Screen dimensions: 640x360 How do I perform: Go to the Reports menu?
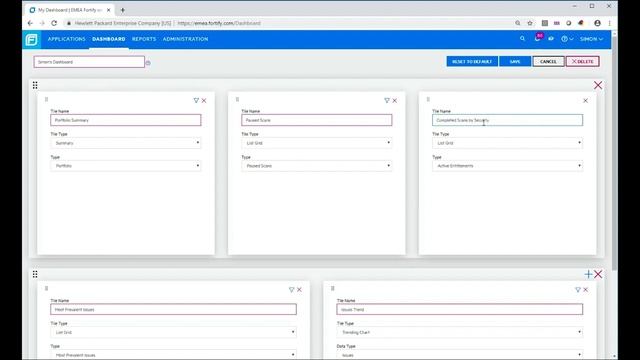[x=144, y=39]
